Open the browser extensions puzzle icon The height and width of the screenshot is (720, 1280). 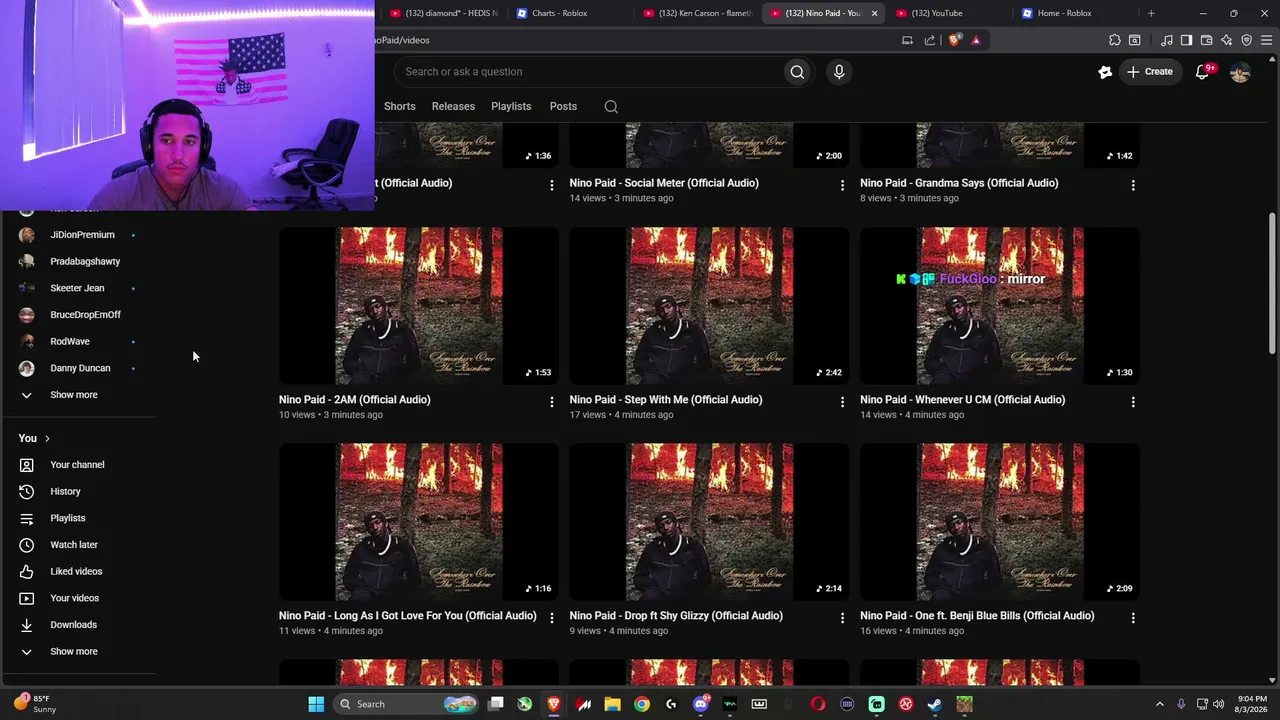[1115, 40]
